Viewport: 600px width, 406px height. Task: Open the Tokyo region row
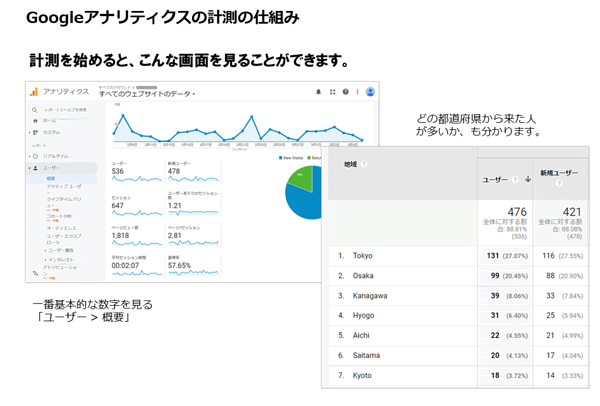(458, 256)
